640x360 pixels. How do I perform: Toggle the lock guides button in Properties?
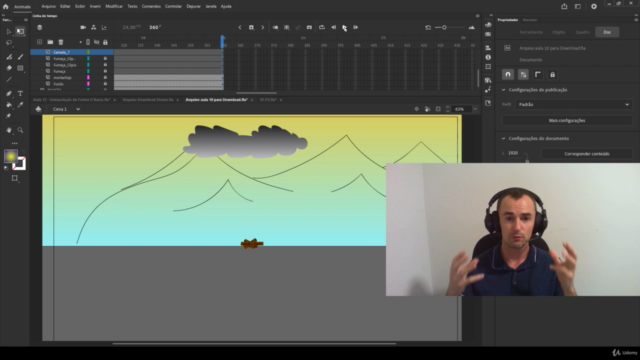[x=553, y=75]
